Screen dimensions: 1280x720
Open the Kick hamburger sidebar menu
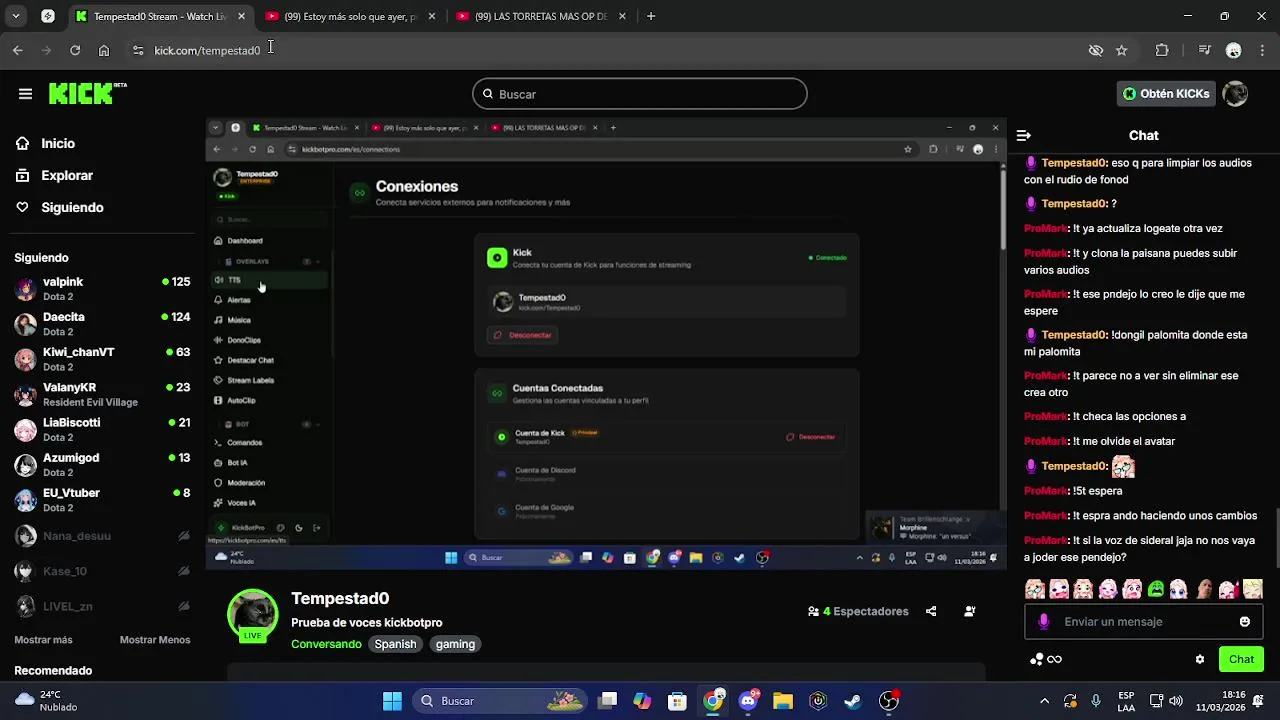click(x=25, y=94)
